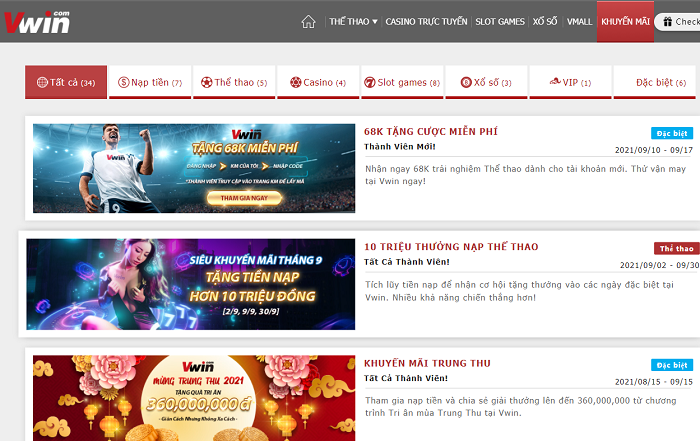Click the Vwin logo
This screenshot has height=441, width=700.
[37, 21]
